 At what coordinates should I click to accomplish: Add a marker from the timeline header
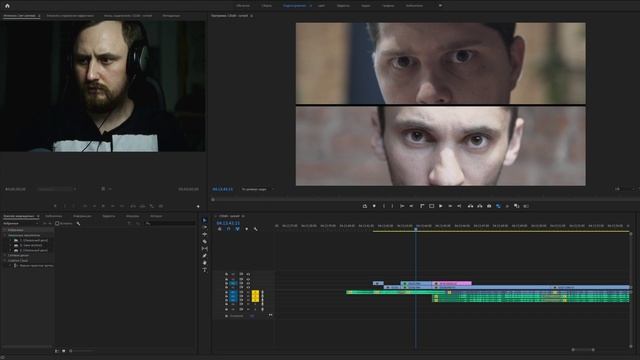pos(246,229)
